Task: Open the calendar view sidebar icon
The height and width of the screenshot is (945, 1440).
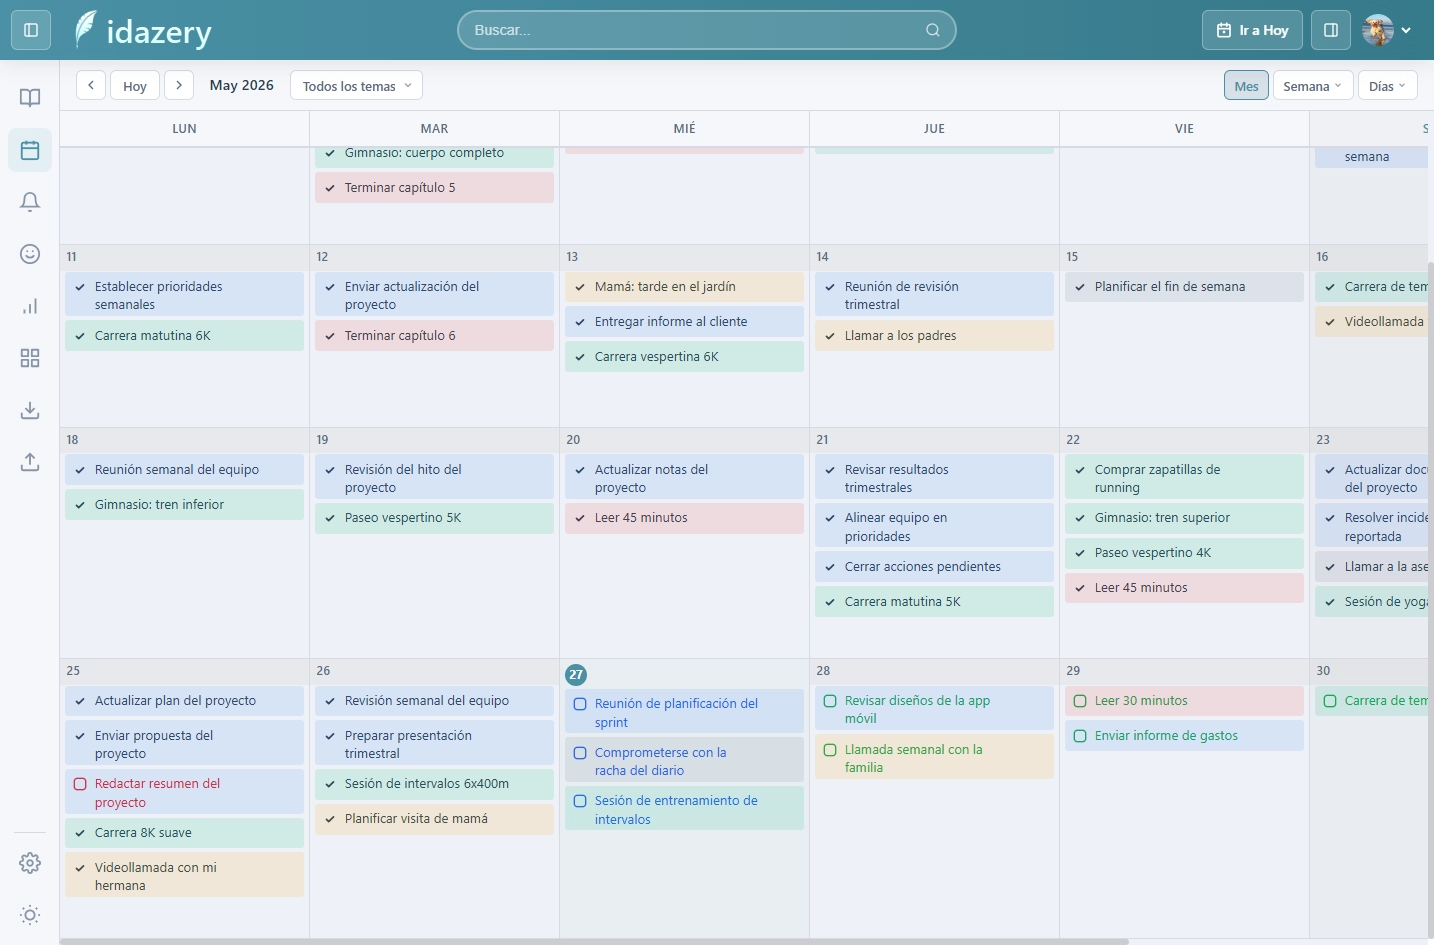Action: 30,150
